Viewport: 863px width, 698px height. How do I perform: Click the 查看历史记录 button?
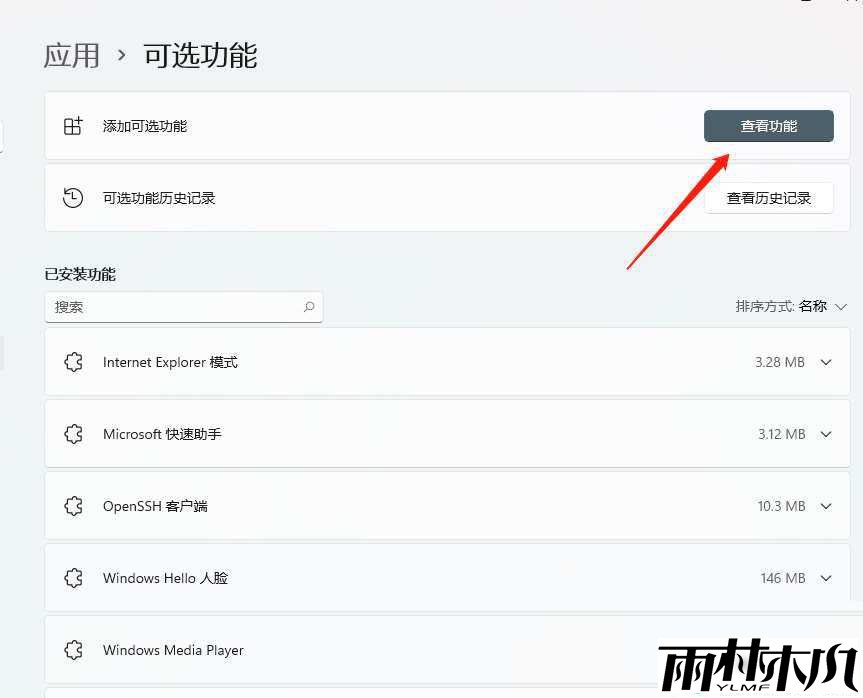pos(770,198)
